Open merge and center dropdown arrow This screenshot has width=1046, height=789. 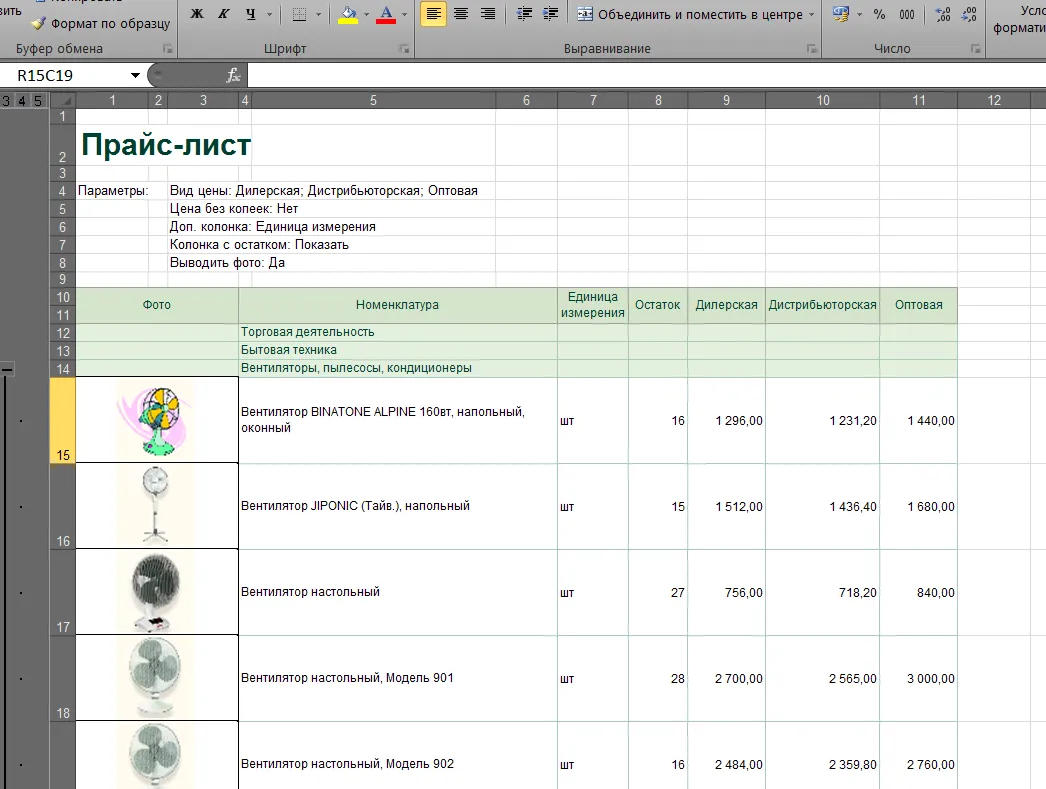point(811,14)
